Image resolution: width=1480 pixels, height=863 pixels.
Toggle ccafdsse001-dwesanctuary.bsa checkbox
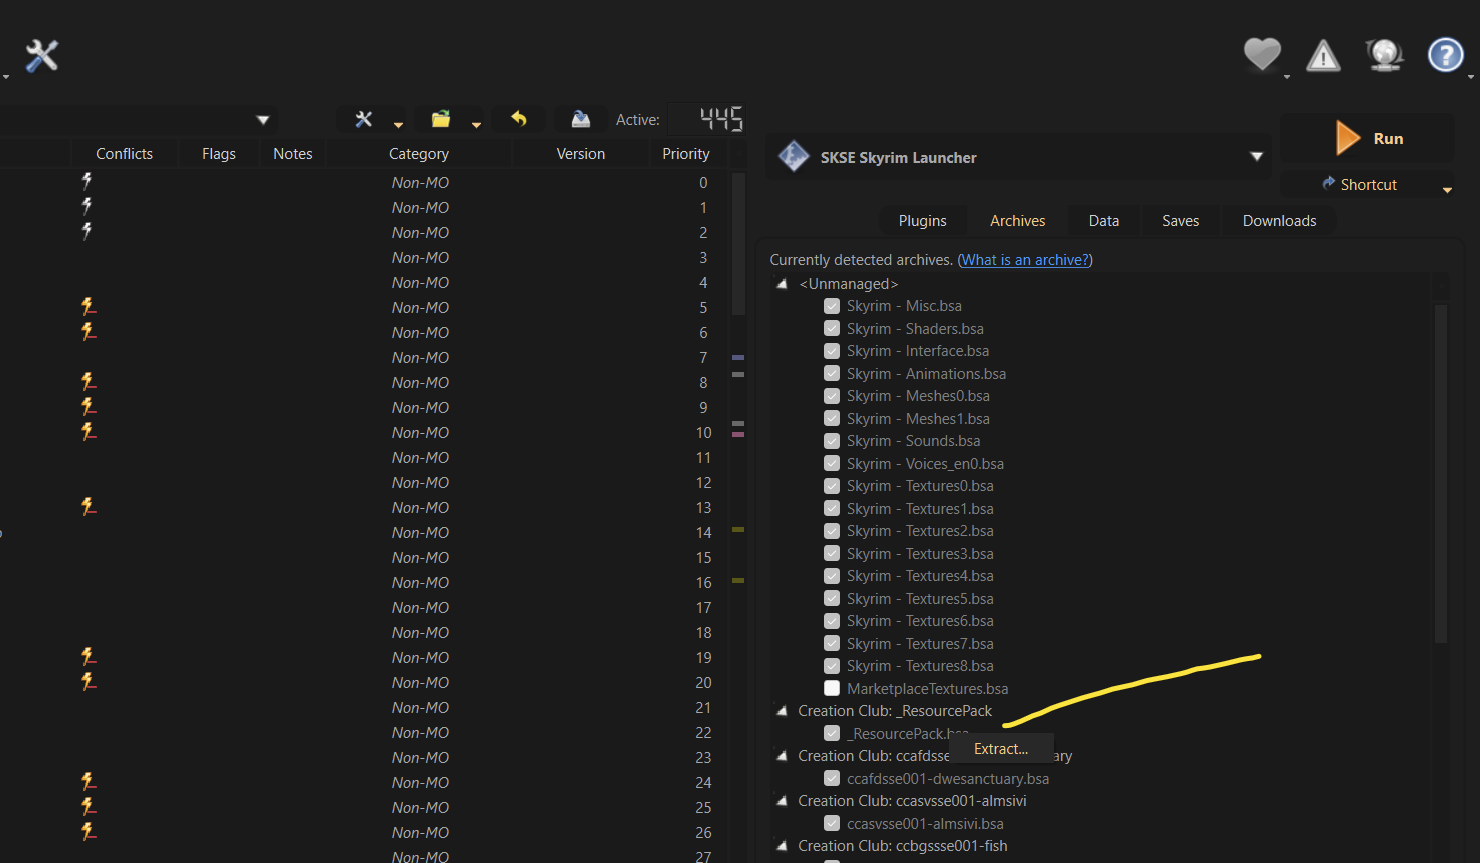coord(832,778)
